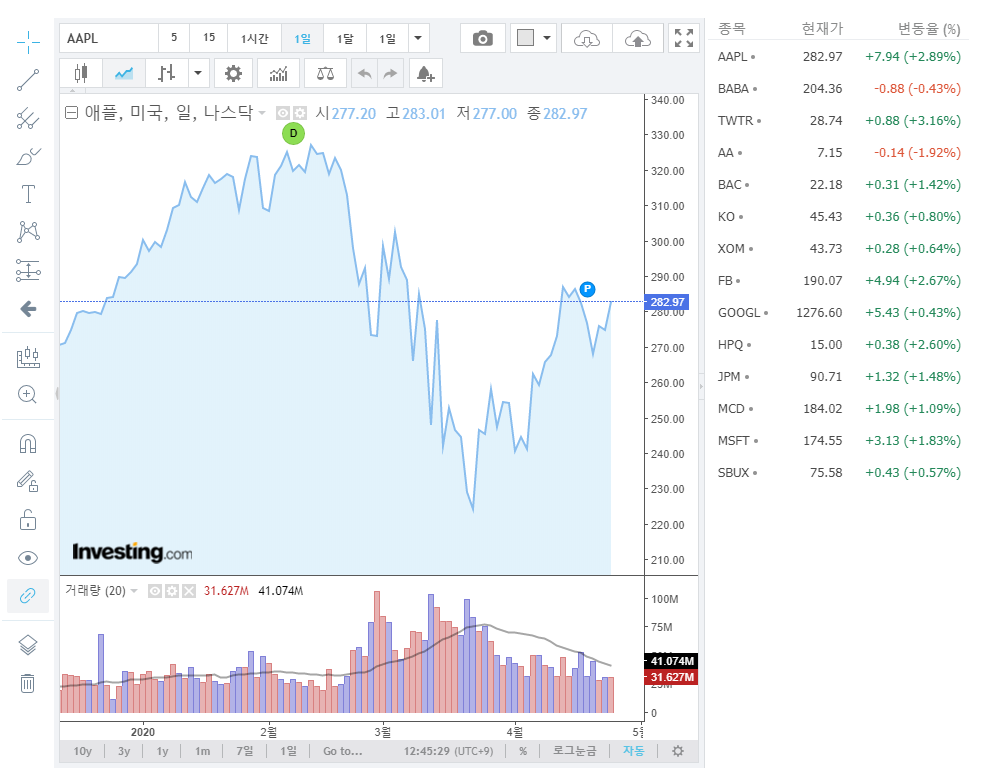The height and width of the screenshot is (772, 993).
Task: Select the prediction and measurement tool
Action: coord(28,270)
